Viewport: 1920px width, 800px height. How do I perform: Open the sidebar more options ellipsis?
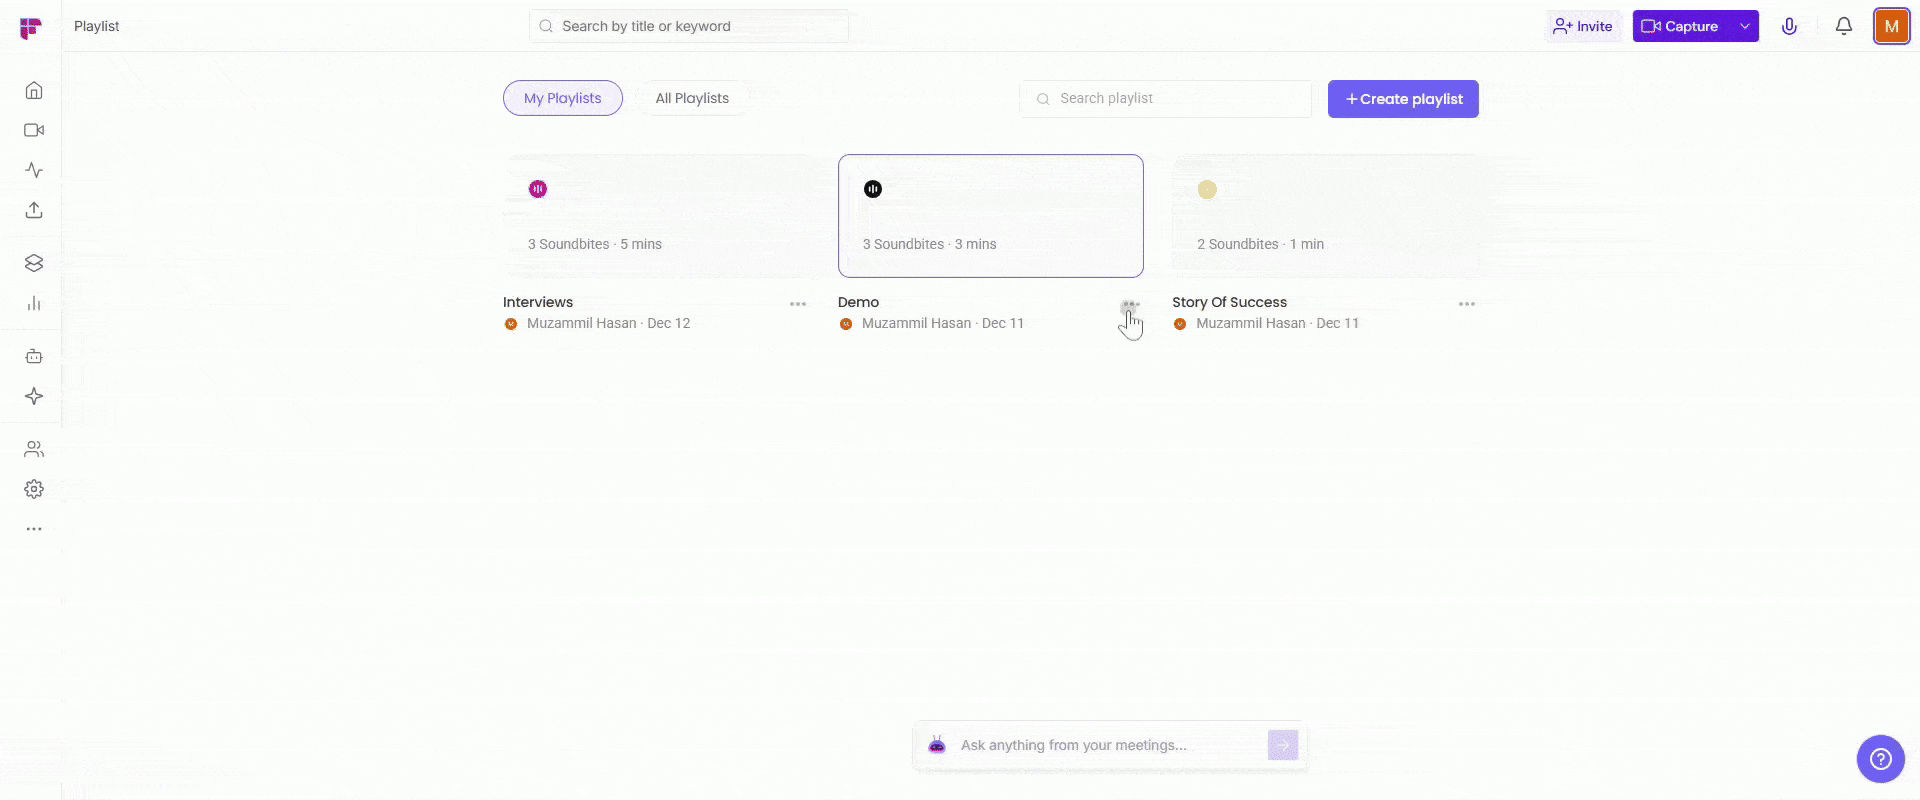pyautogui.click(x=34, y=529)
